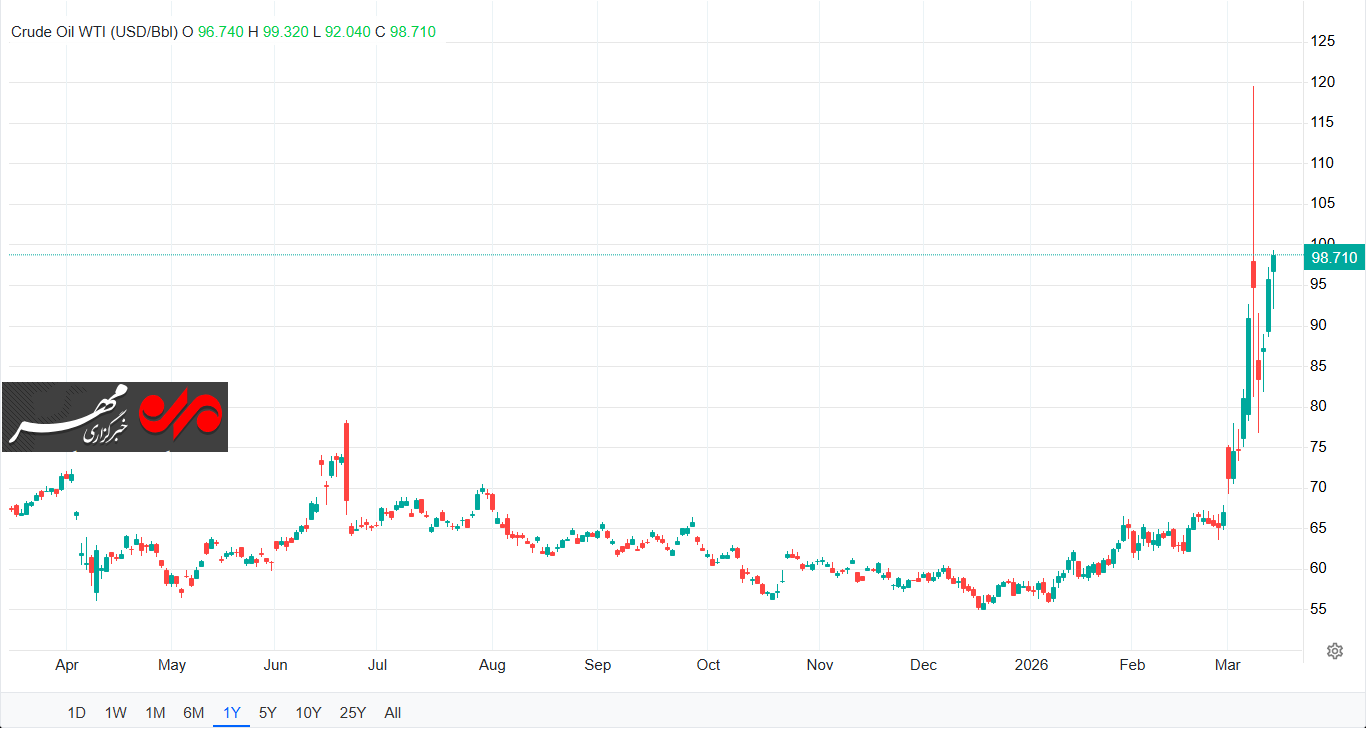Click the large red June candle

click(346, 461)
